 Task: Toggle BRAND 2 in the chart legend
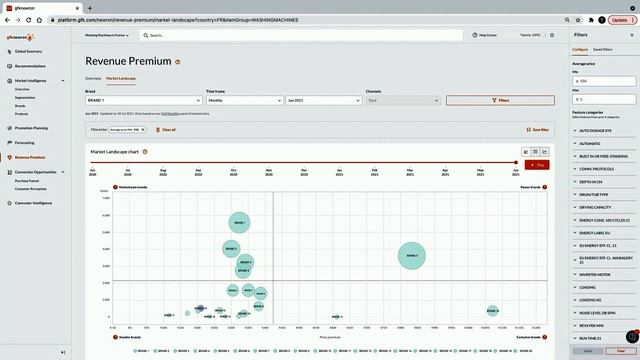pyautogui.click(x=161, y=351)
